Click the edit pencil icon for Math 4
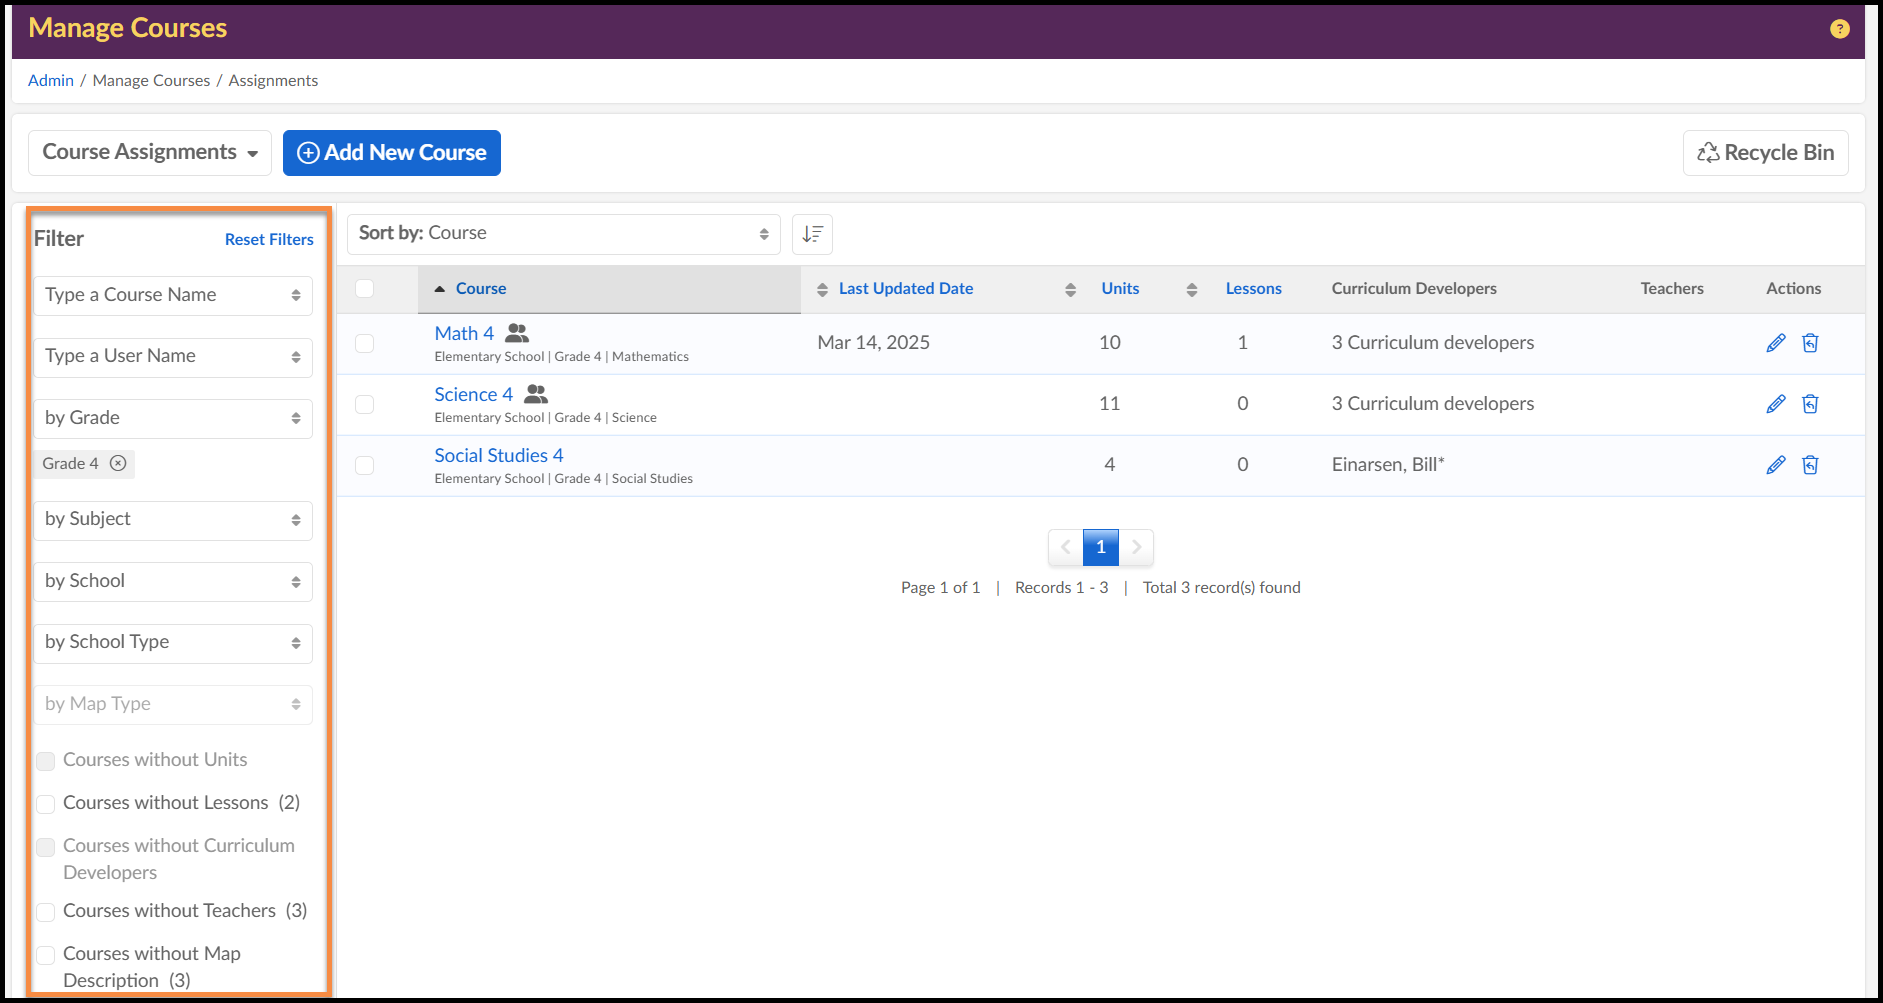The image size is (1883, 1003). tap(1775, 343)
